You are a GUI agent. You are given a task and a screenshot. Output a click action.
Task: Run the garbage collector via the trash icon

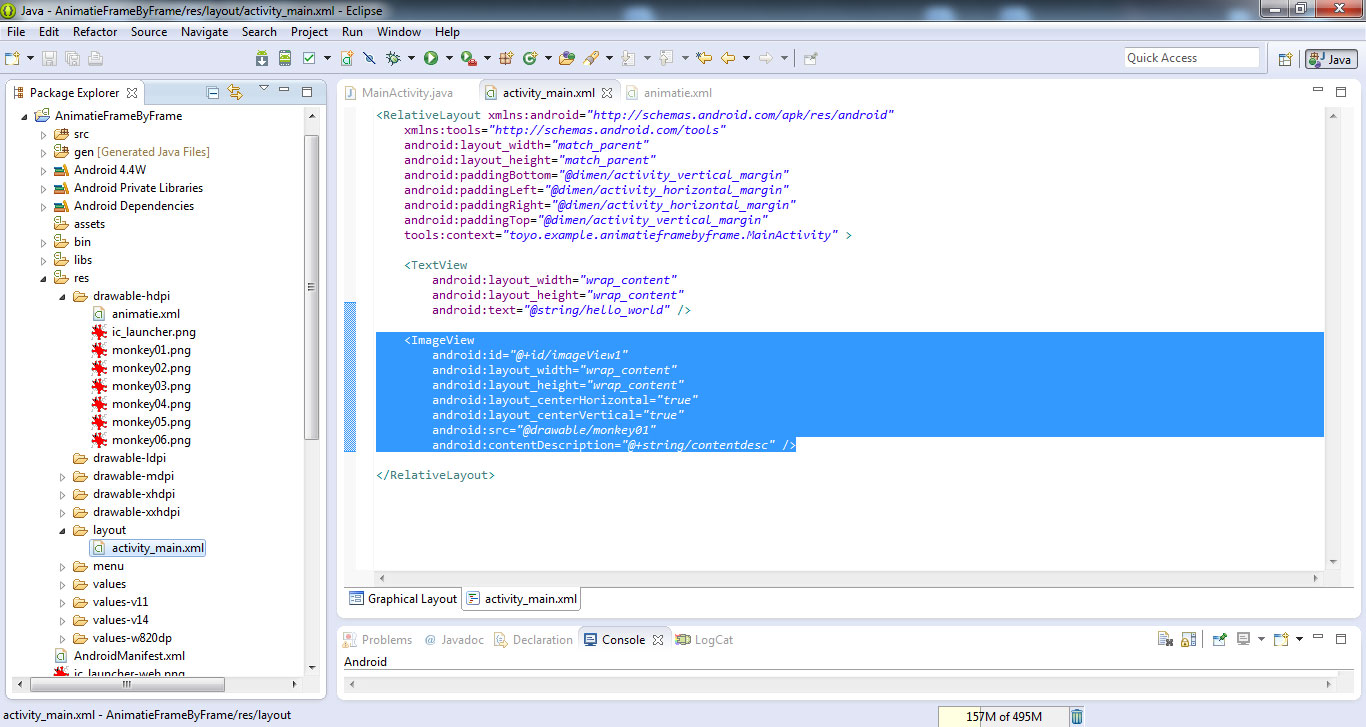[1077, 716]
